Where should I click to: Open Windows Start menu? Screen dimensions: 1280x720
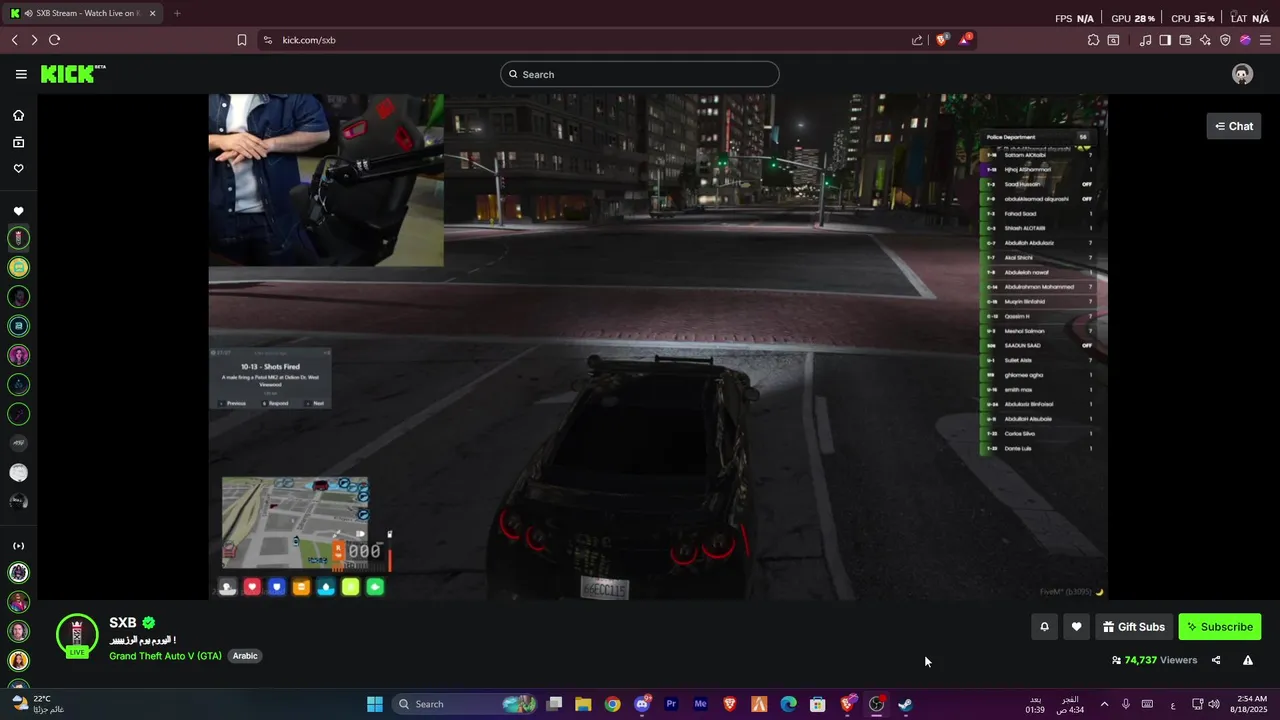(x=375, y=704)
